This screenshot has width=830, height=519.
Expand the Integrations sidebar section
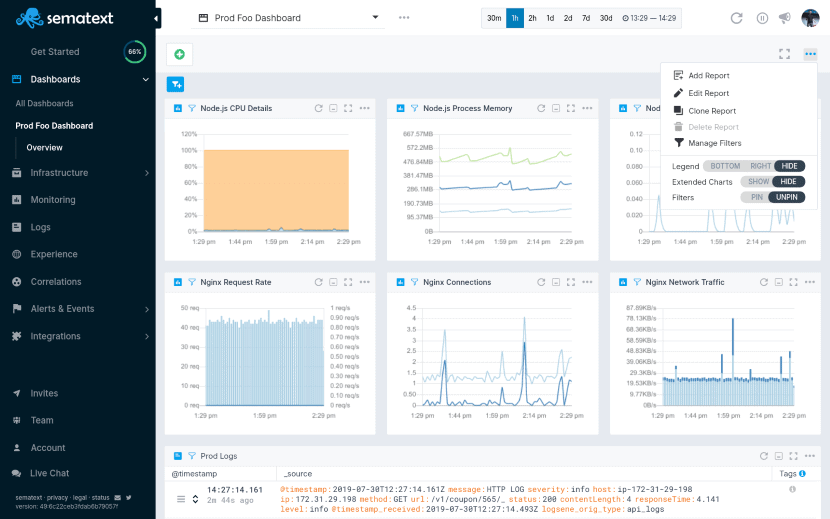click(147, 336)
